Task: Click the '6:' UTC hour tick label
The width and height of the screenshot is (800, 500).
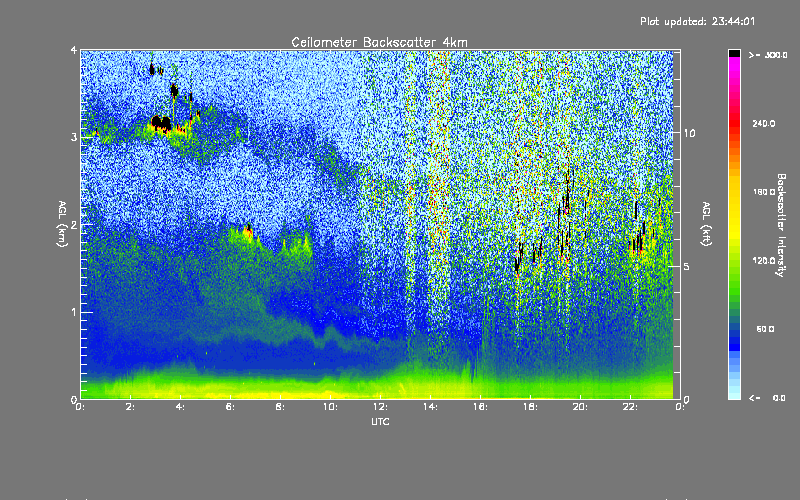Action: click(230, 407)
